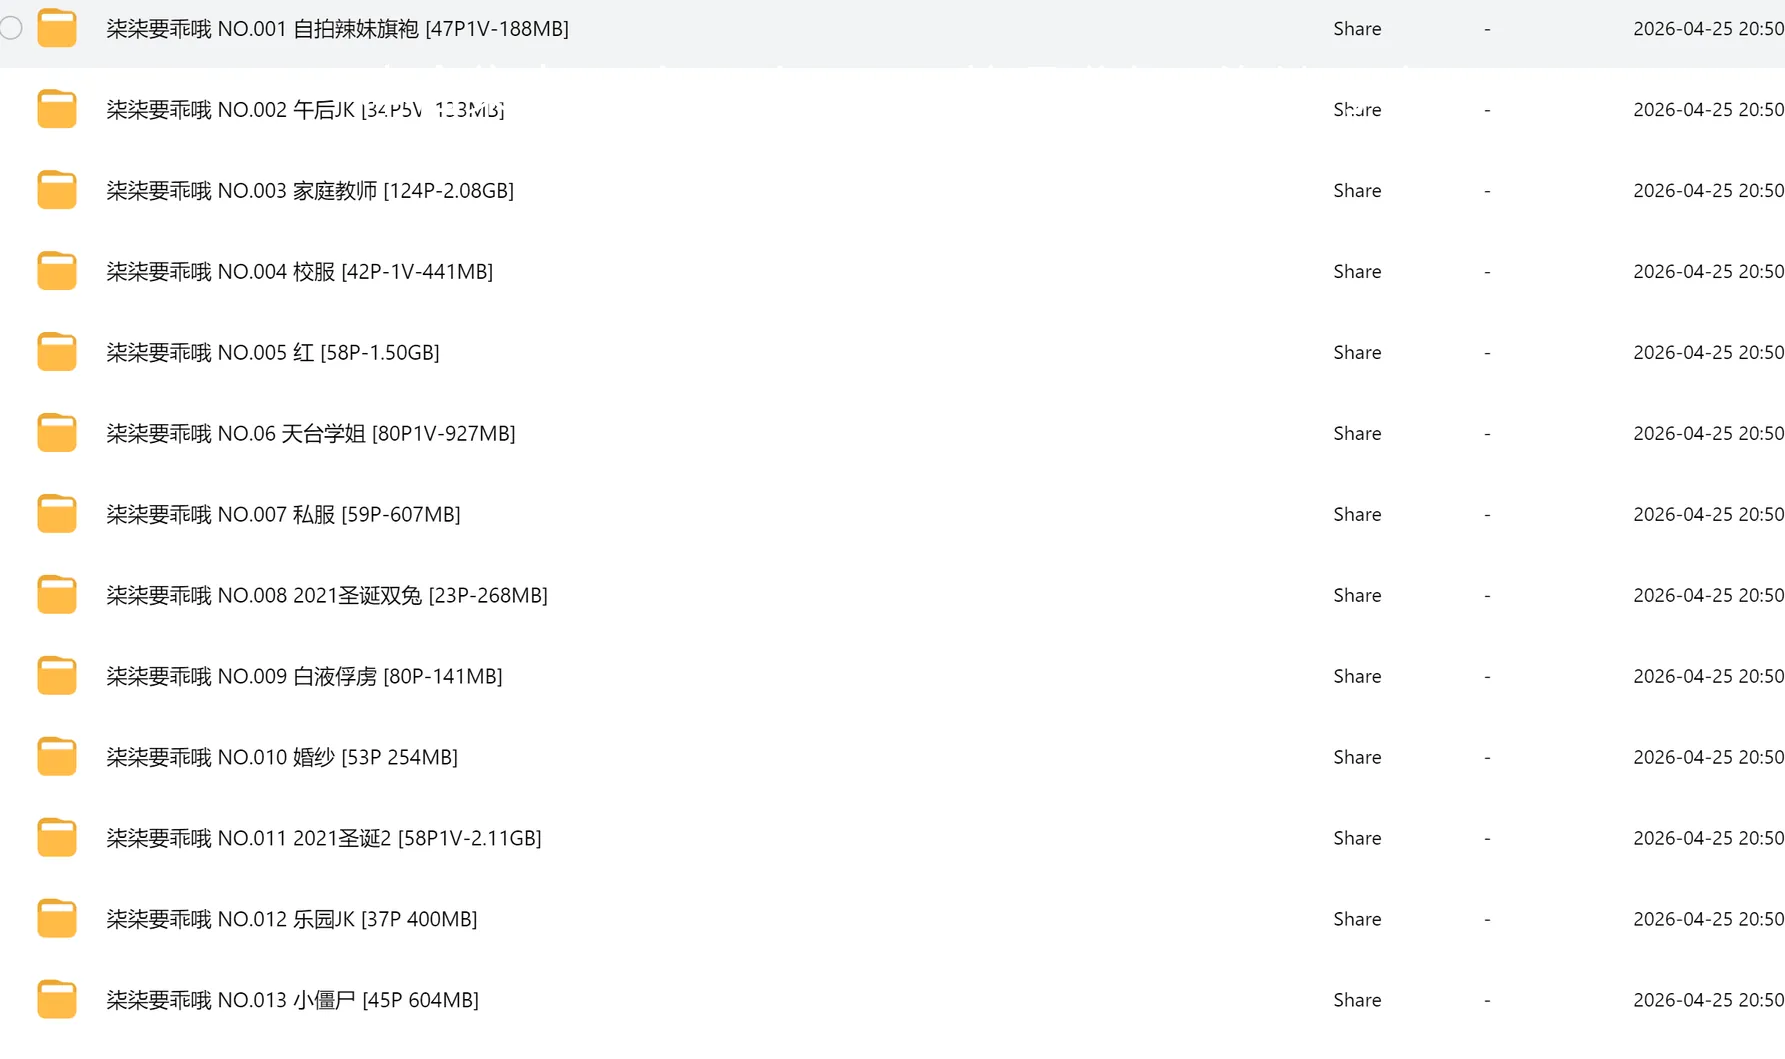
Task: Open the NO.012 乐园JK folder name
Action: coord(292,919)
